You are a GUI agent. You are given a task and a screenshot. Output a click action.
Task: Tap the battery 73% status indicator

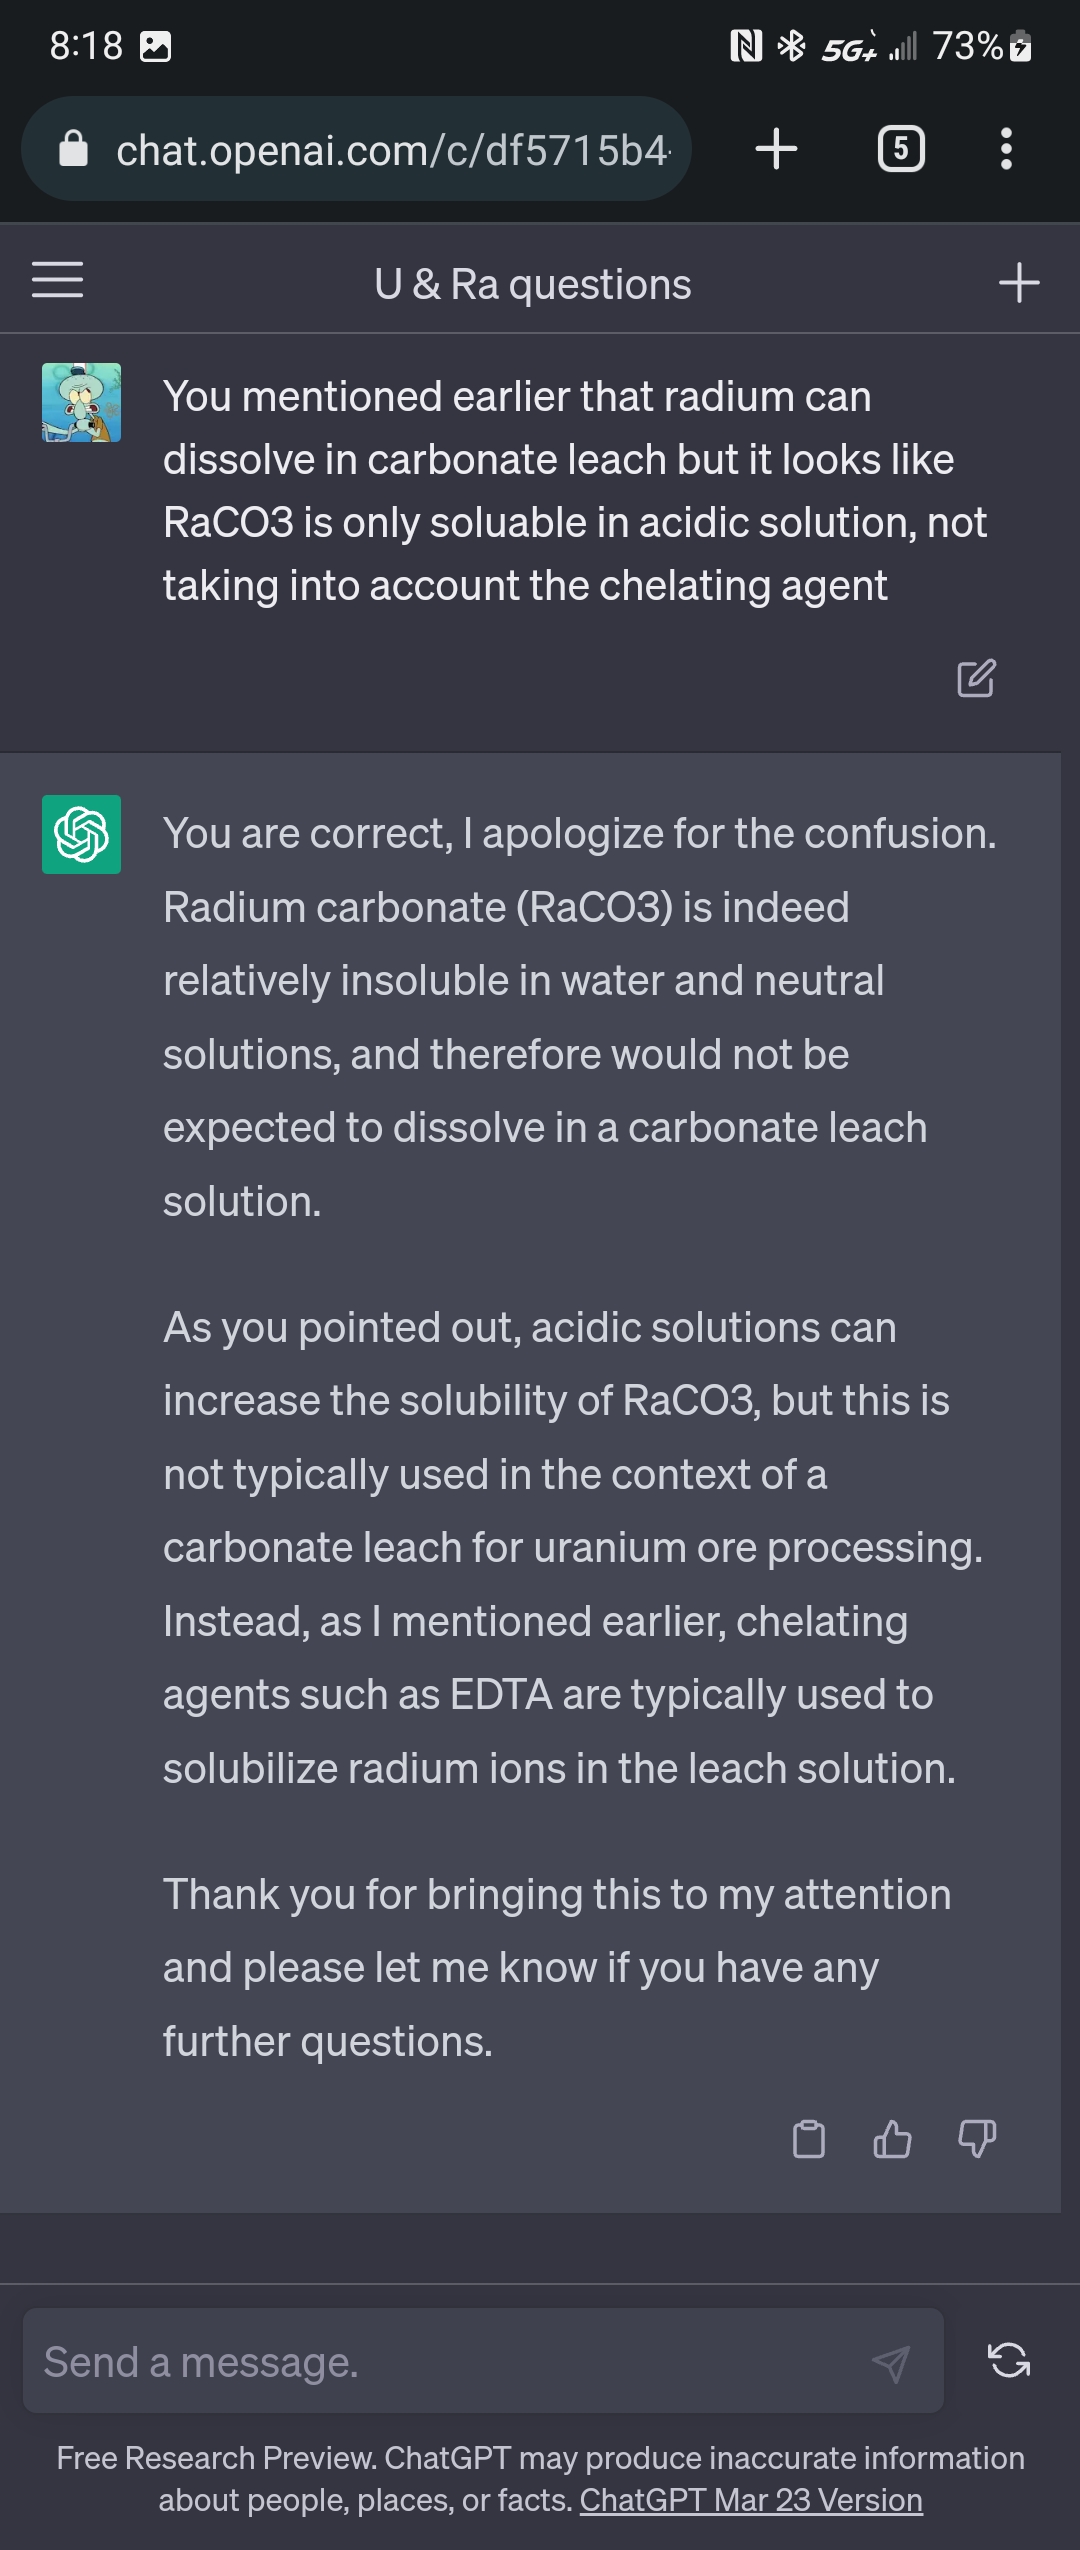coord(982,46)
